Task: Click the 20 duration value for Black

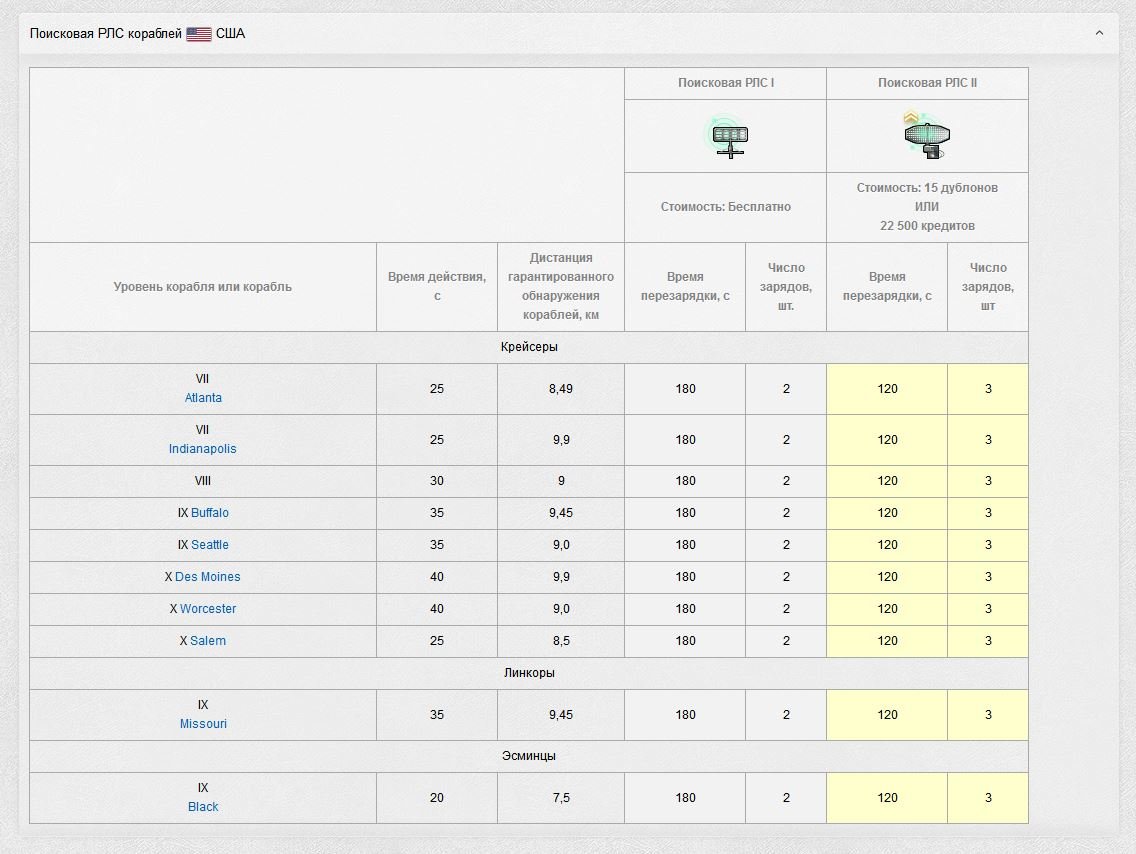Action: [437, 798]
